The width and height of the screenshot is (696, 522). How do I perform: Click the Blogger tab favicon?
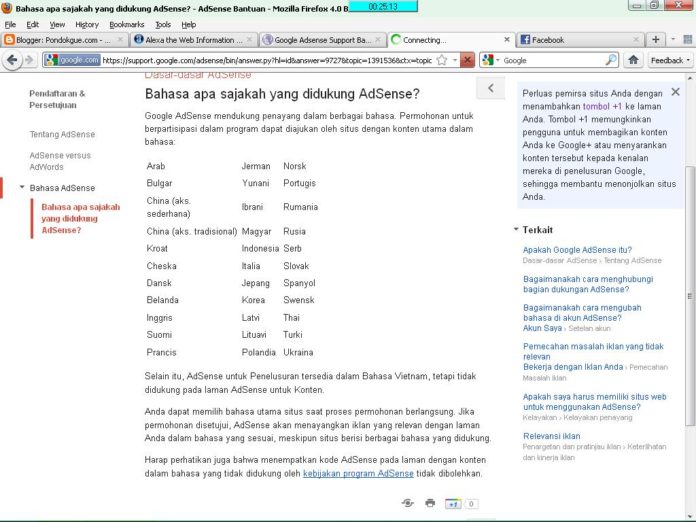(9, 40)
